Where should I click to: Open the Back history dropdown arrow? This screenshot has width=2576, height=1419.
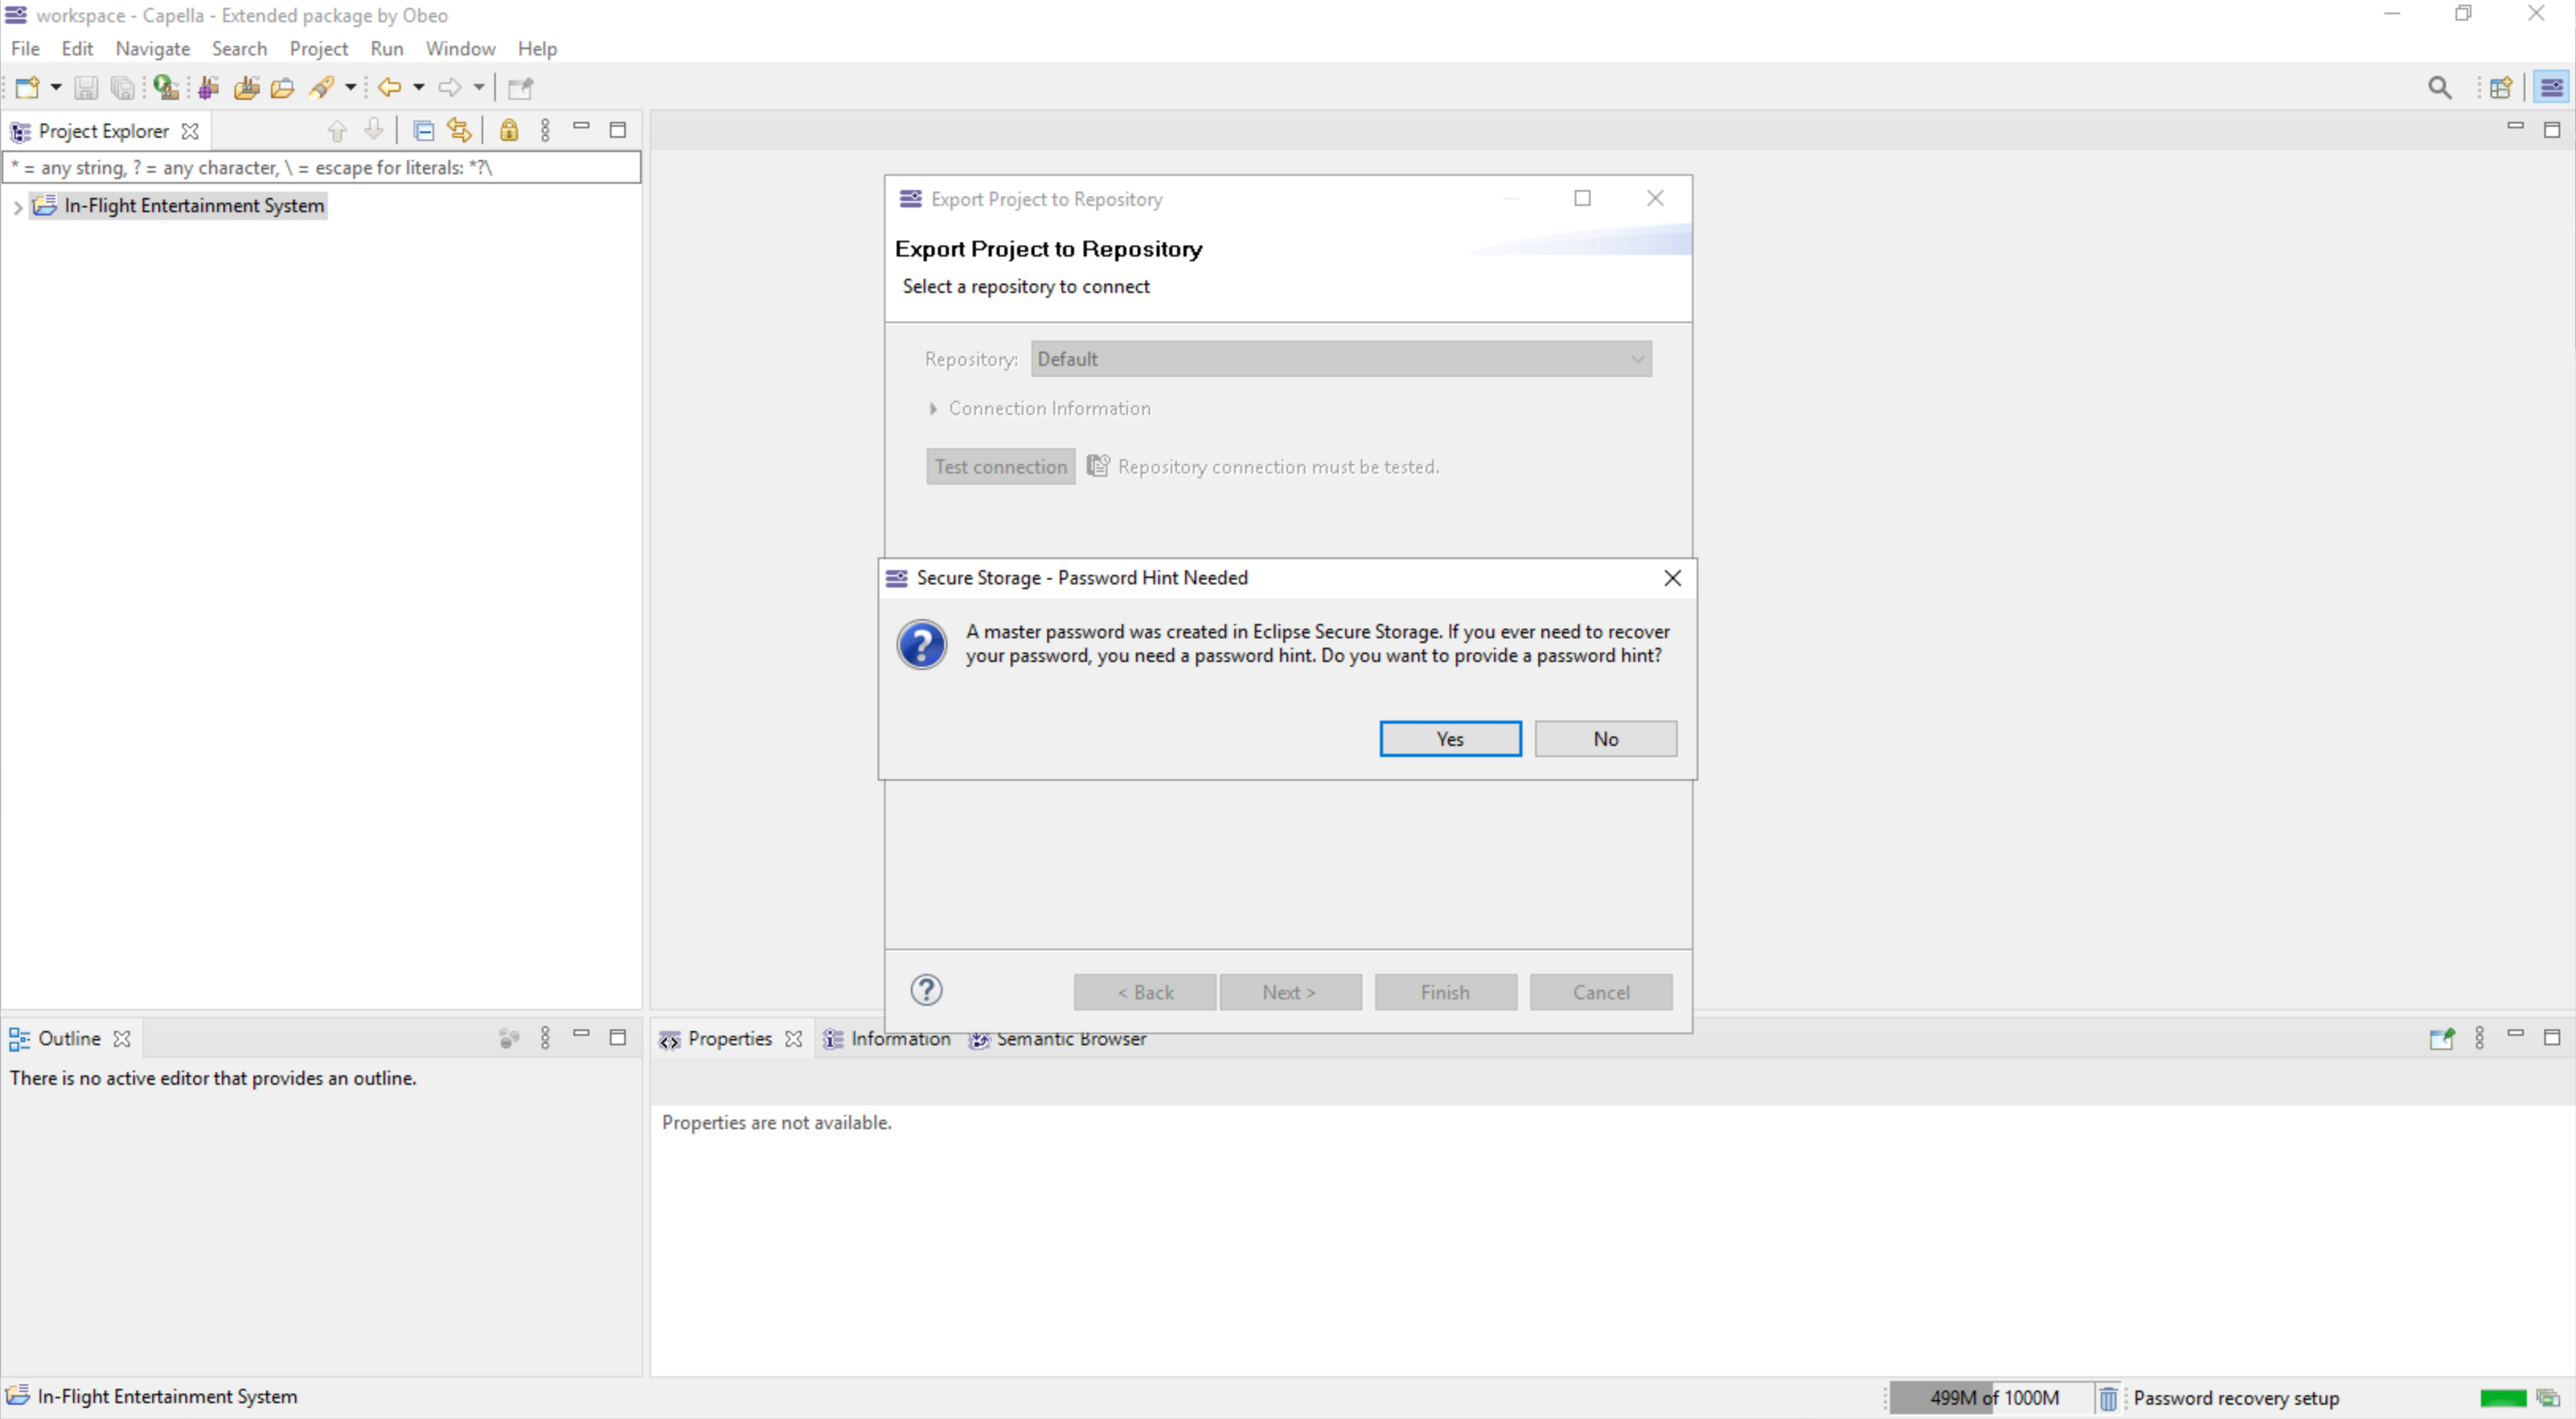419,88
